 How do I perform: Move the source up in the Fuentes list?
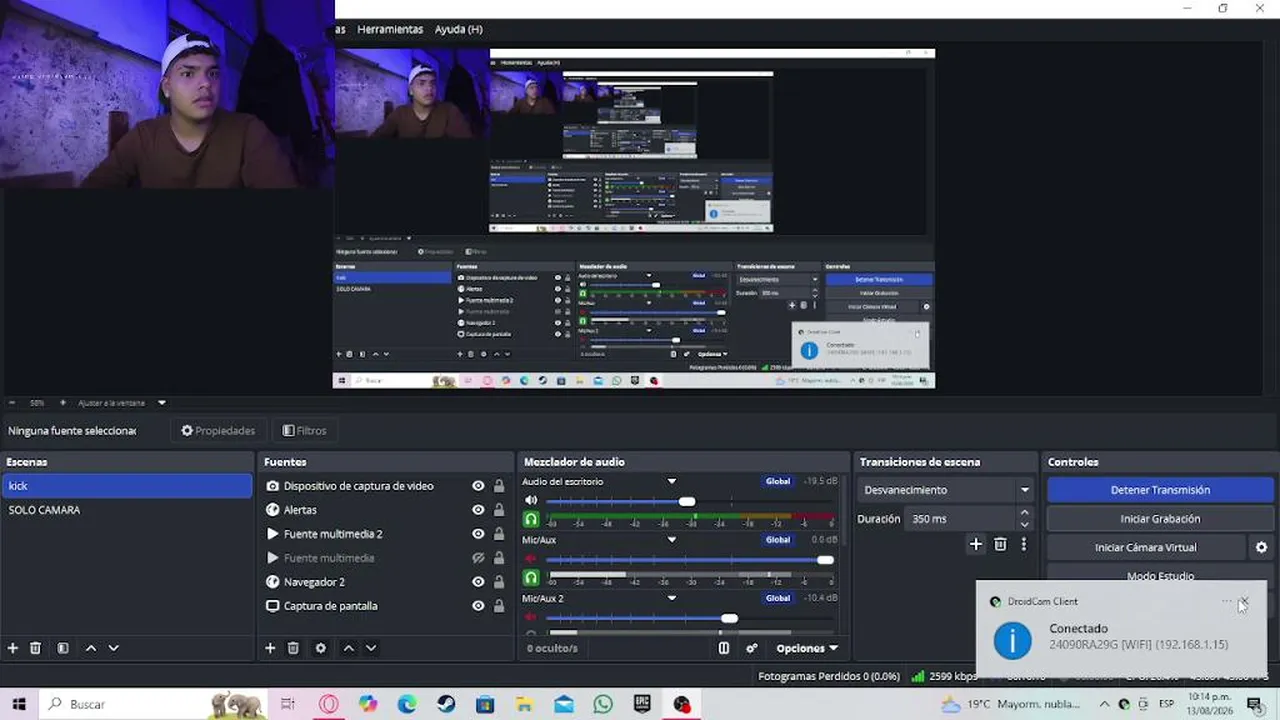(348, 648)
